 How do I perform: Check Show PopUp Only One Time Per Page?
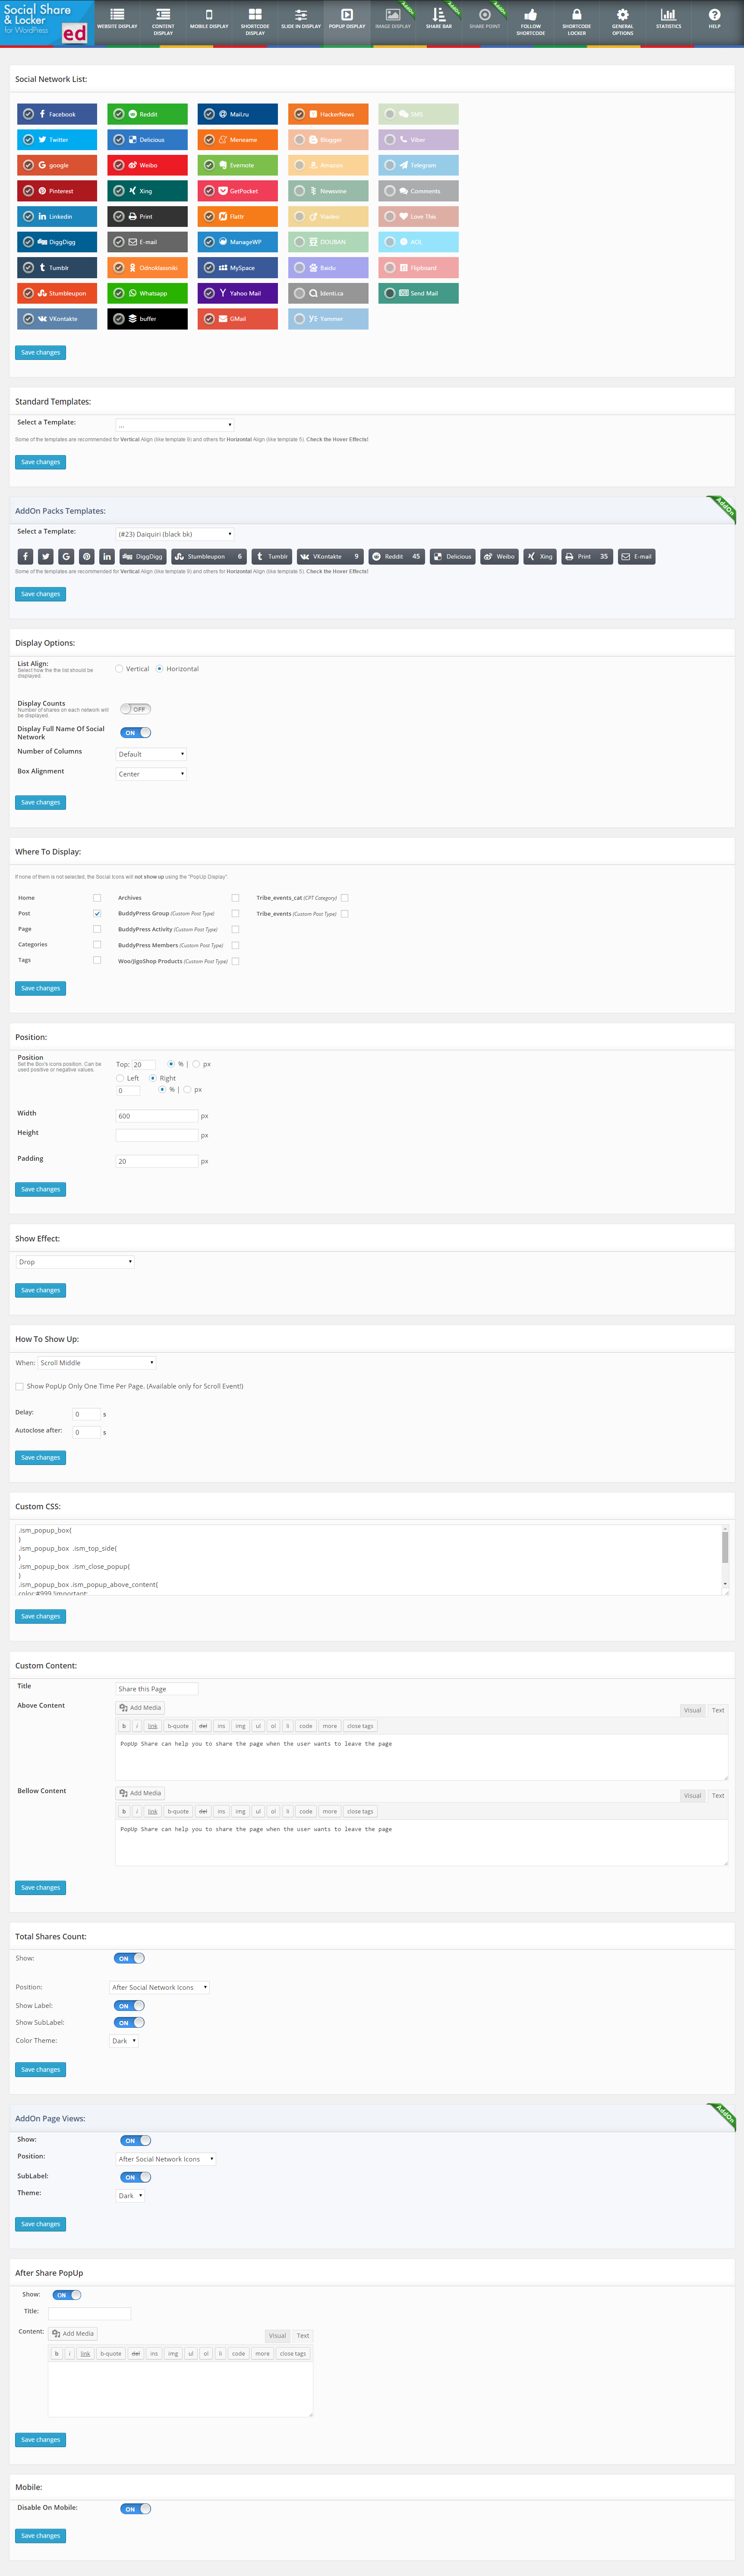click(x=19, y=1387)
